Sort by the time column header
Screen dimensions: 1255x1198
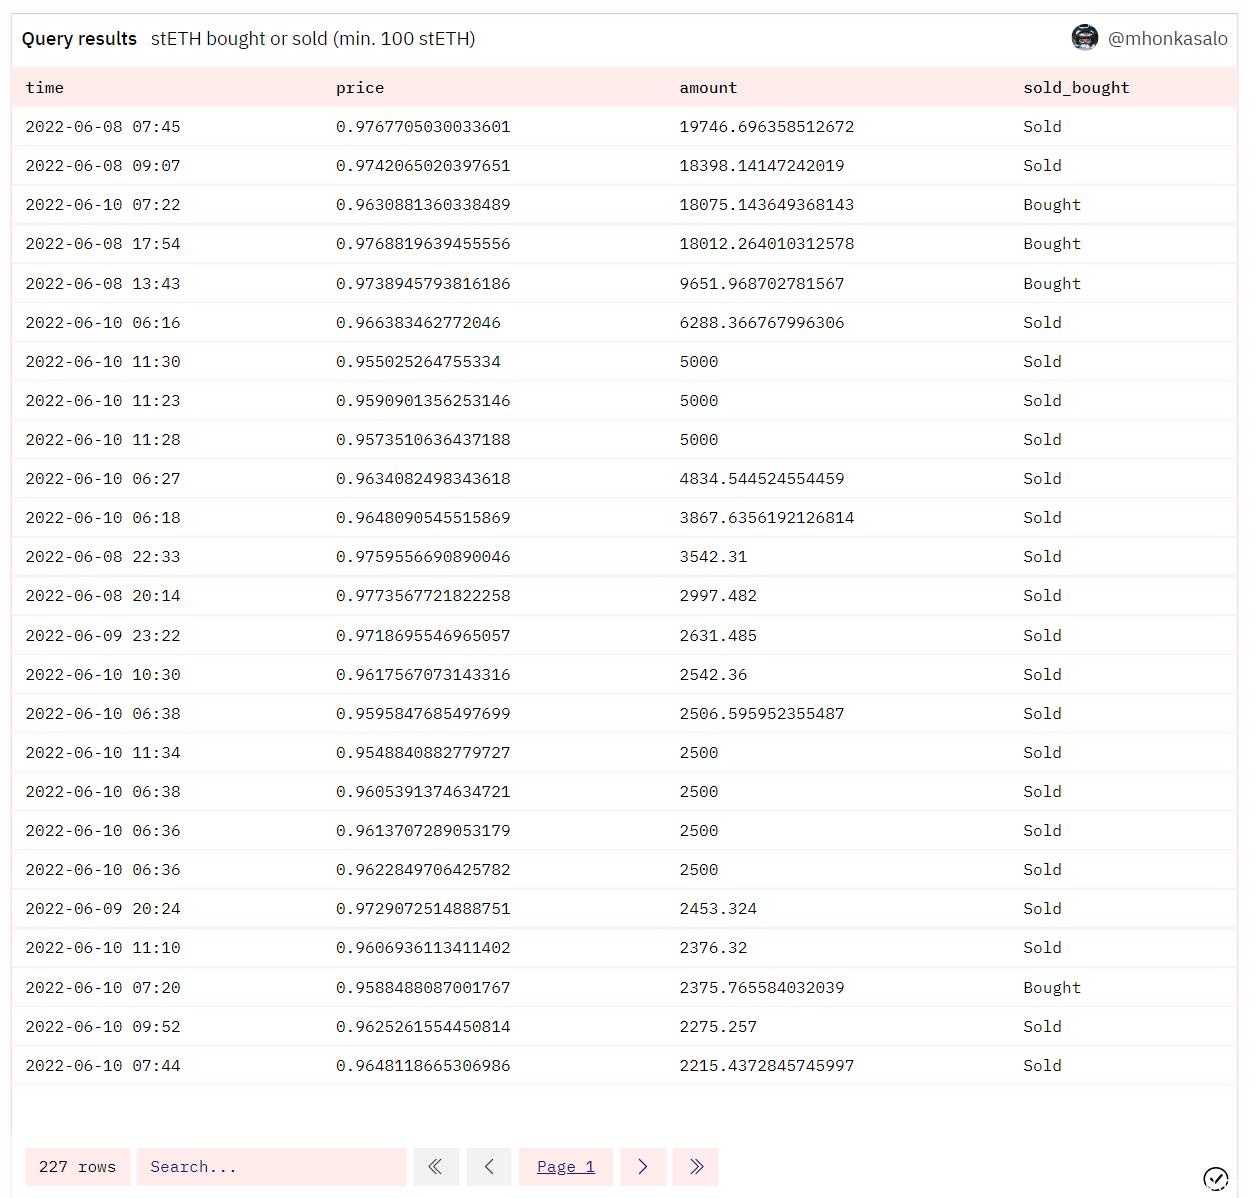coord(45,88)
